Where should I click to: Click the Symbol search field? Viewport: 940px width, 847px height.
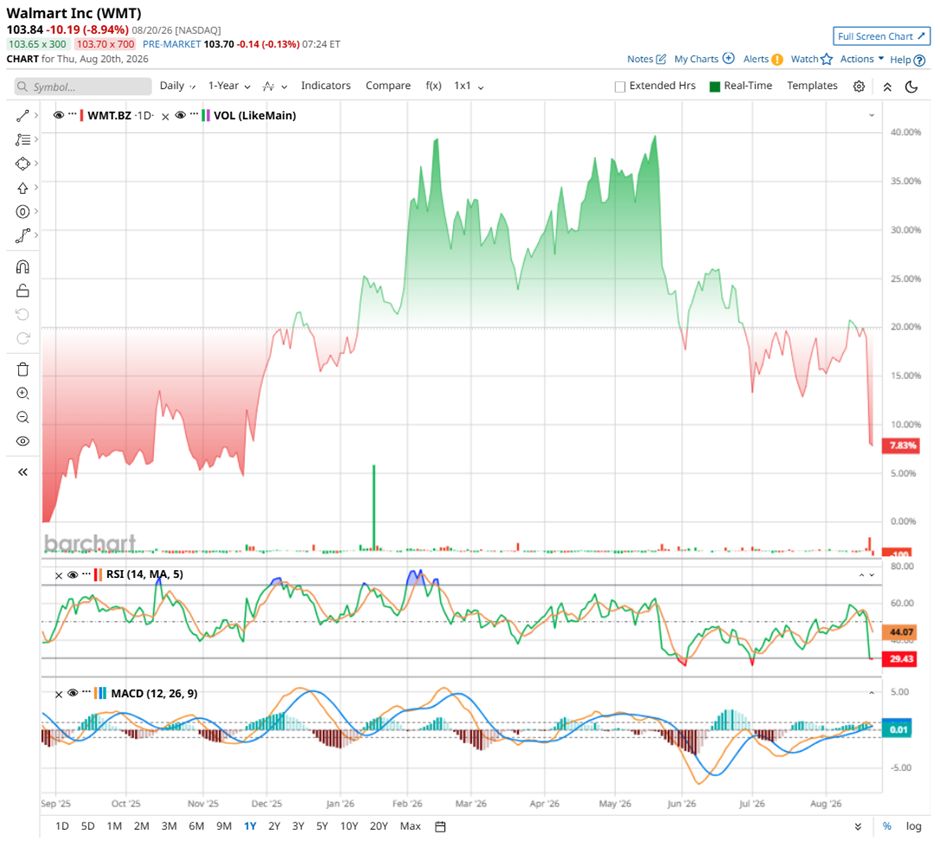83,86
